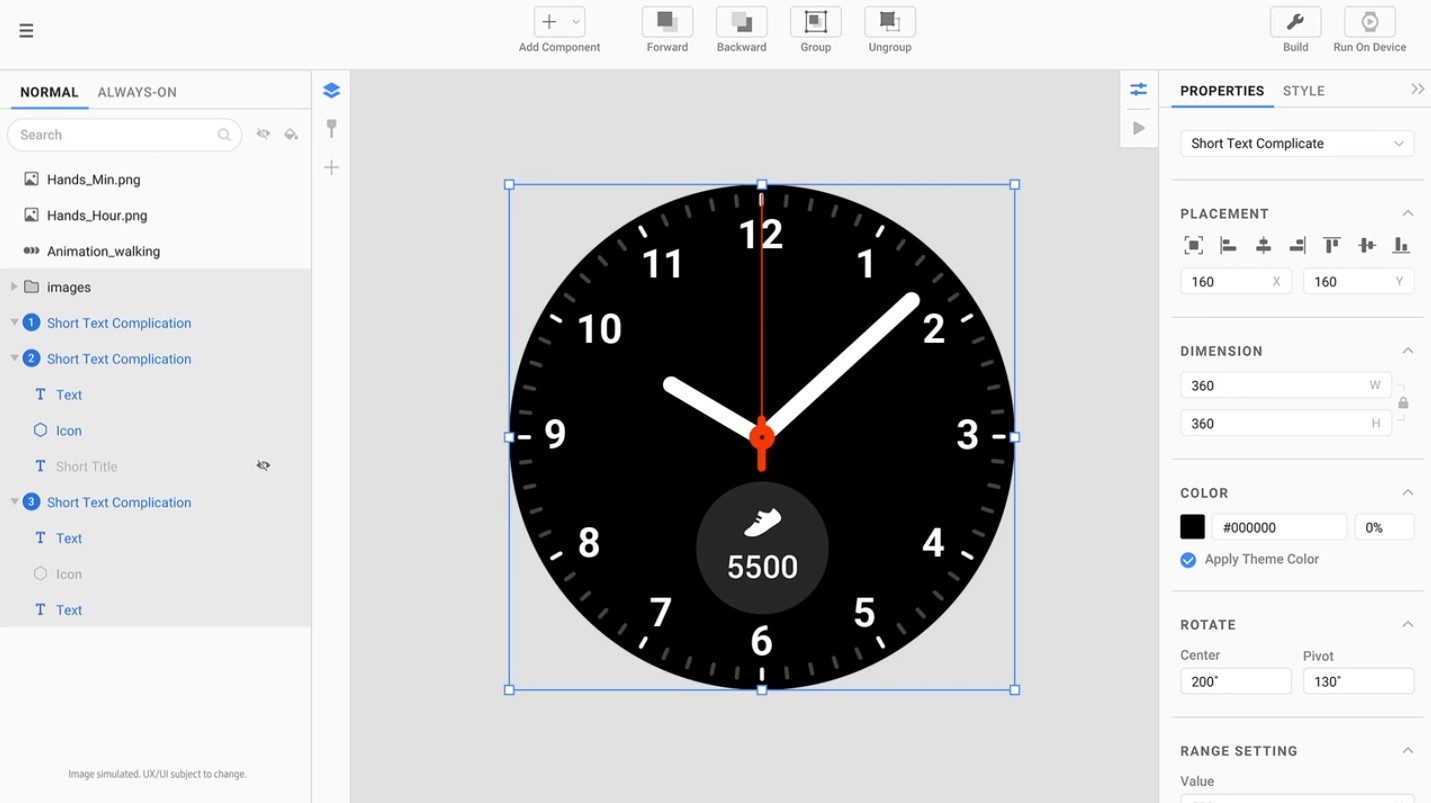Open the hamburger menu

[26, 31]
